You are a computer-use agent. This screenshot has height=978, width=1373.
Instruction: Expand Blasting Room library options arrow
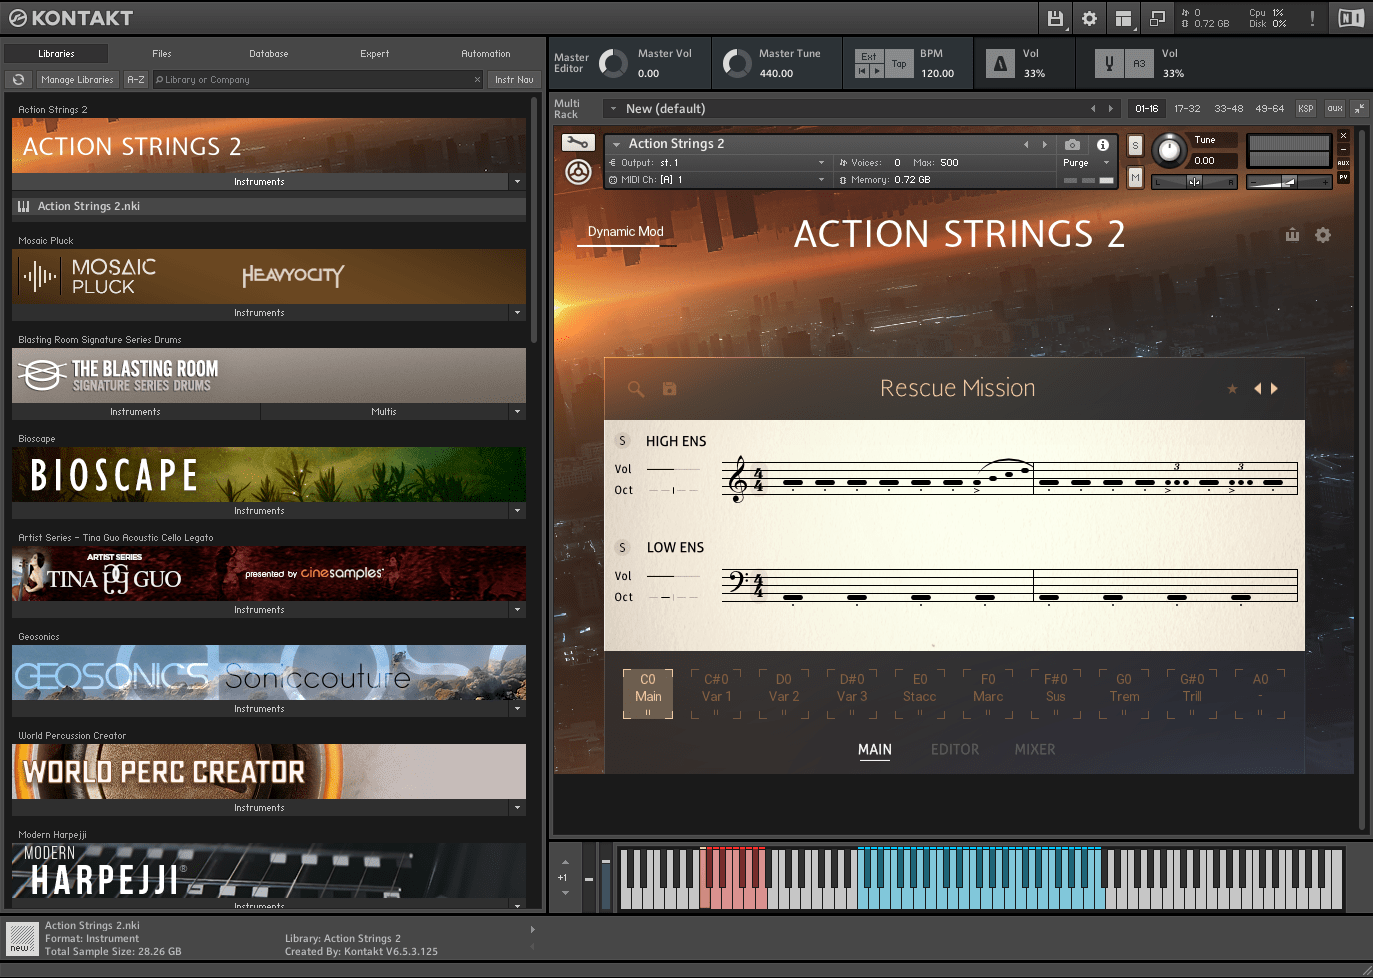click(x=517, y=412)
